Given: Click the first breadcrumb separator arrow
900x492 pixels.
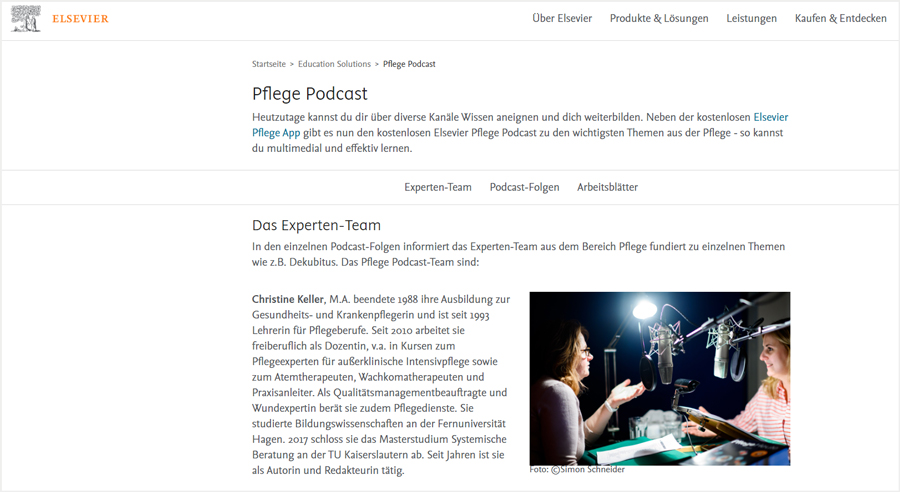Looking at the screenshot, I should pos(292,64).
